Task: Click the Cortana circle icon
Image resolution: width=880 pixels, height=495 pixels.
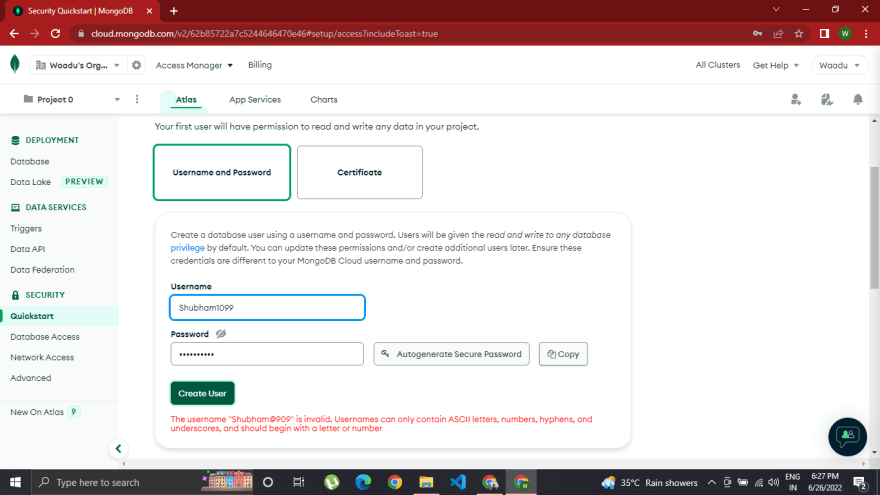Action: (x=268, y=482)
